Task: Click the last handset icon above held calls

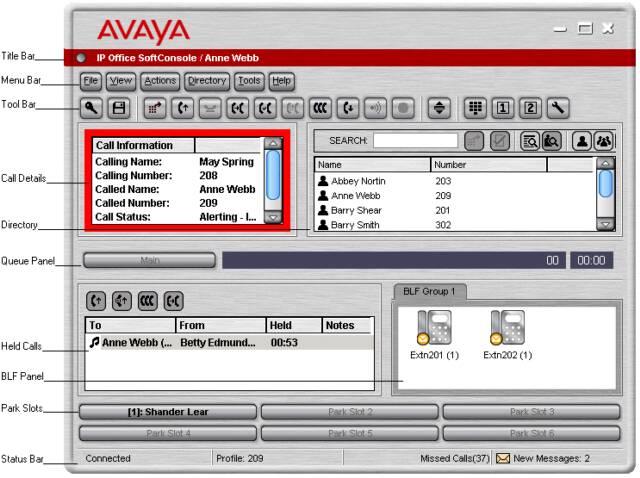Action: (173, 301)
